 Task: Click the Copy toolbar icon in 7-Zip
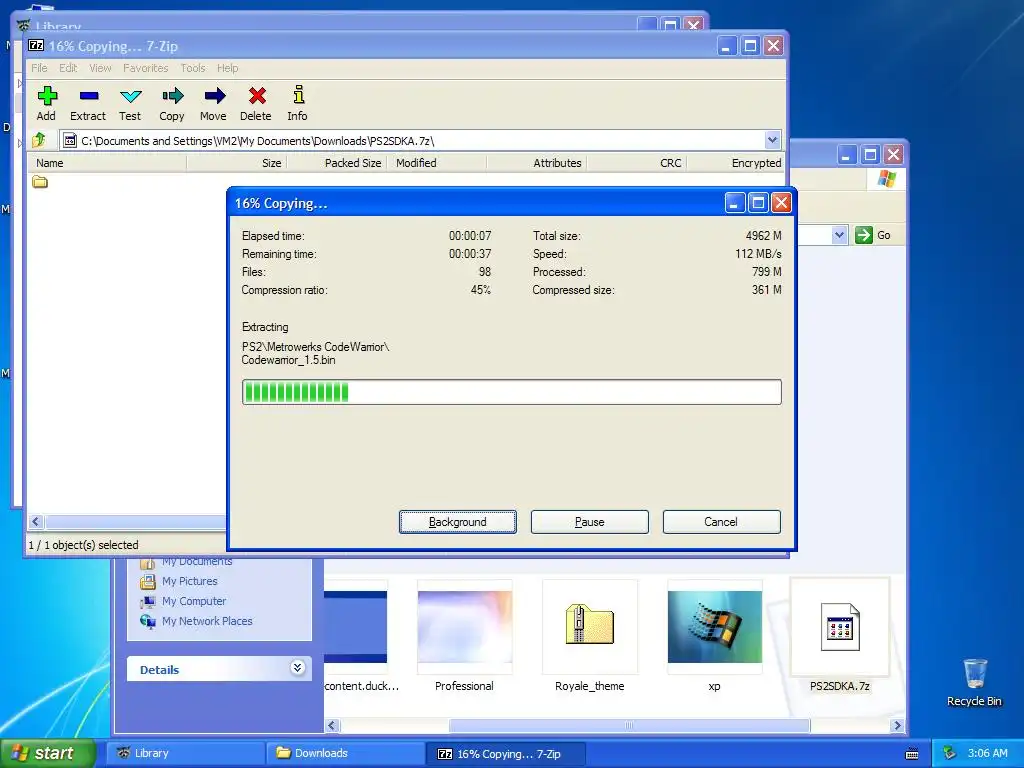[x=172, y=103]
